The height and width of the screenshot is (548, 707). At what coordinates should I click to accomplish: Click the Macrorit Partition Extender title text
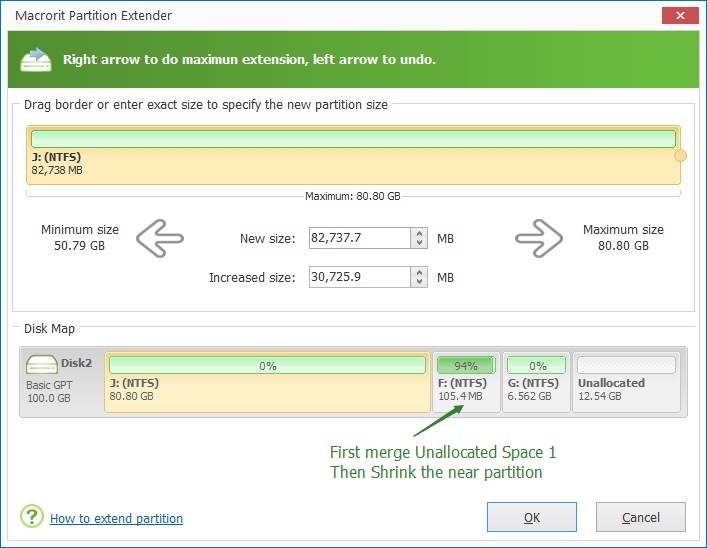tap(93, 16)
